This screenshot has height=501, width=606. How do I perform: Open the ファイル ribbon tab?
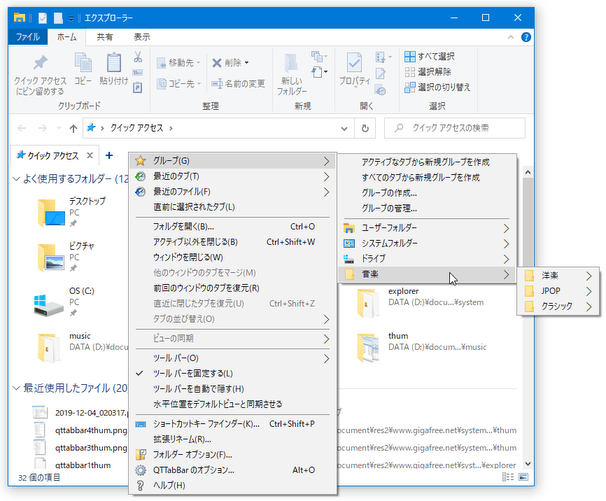point(28,37)
